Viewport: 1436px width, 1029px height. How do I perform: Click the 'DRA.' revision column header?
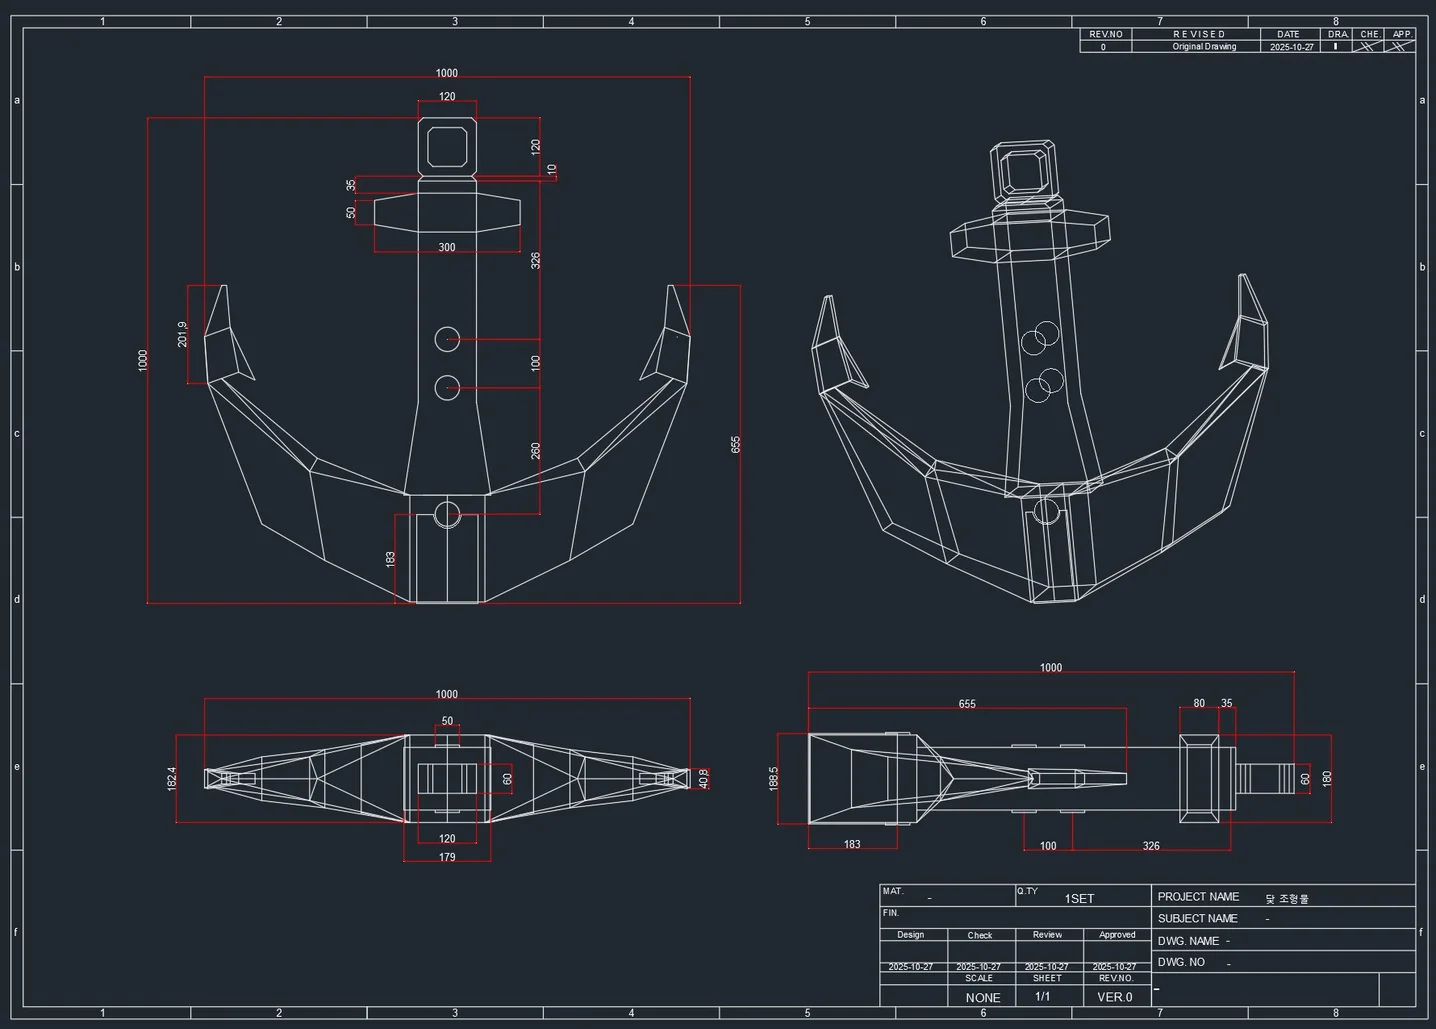click(1338, 34)
